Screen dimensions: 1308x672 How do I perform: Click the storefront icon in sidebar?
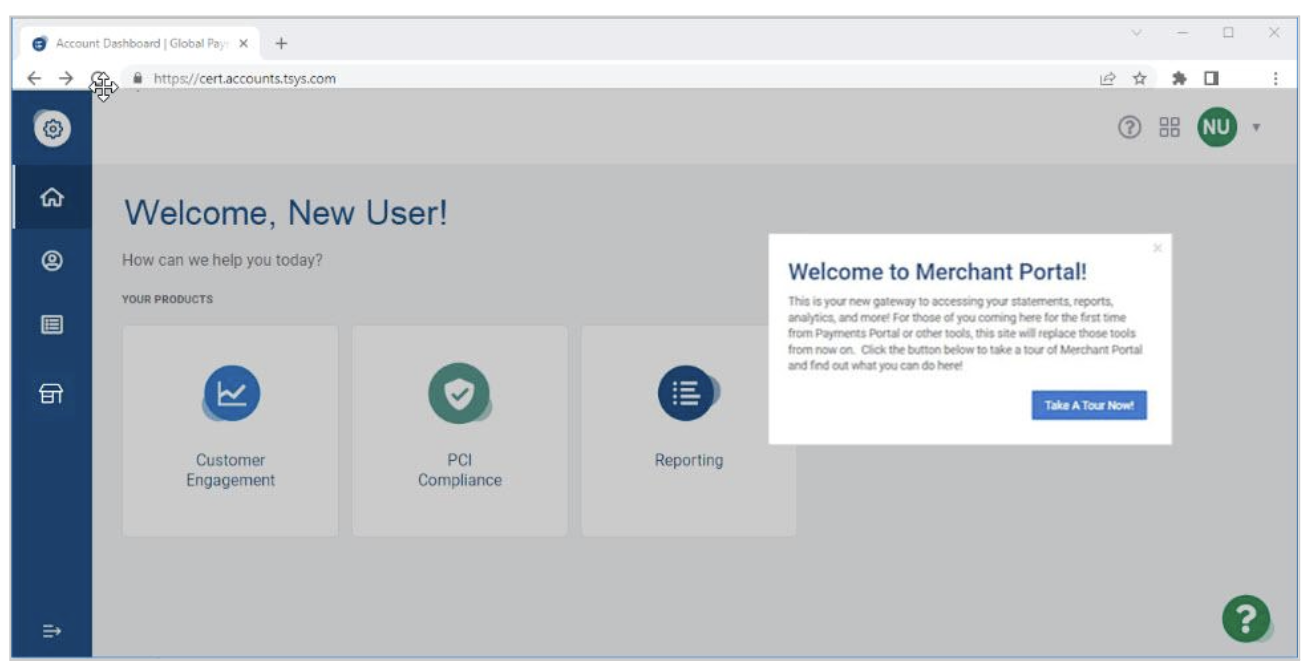pos(51,394)
